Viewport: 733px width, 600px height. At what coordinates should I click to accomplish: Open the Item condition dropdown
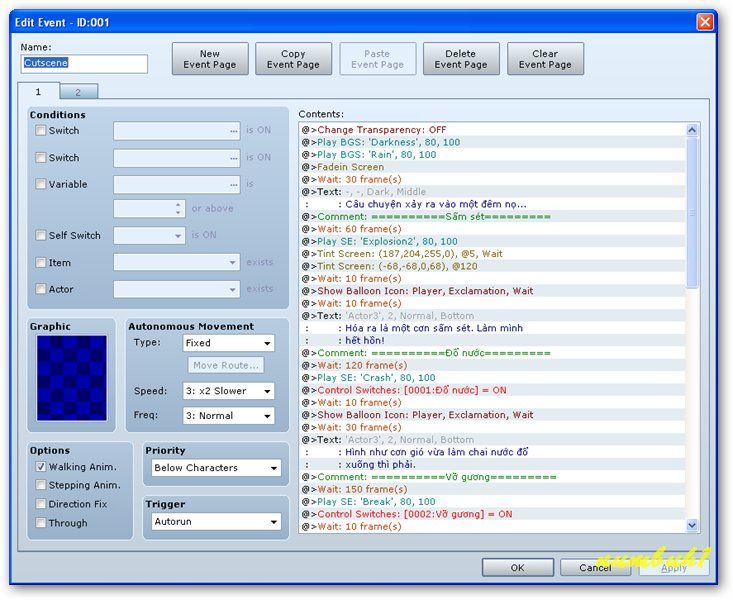(177, 262)
